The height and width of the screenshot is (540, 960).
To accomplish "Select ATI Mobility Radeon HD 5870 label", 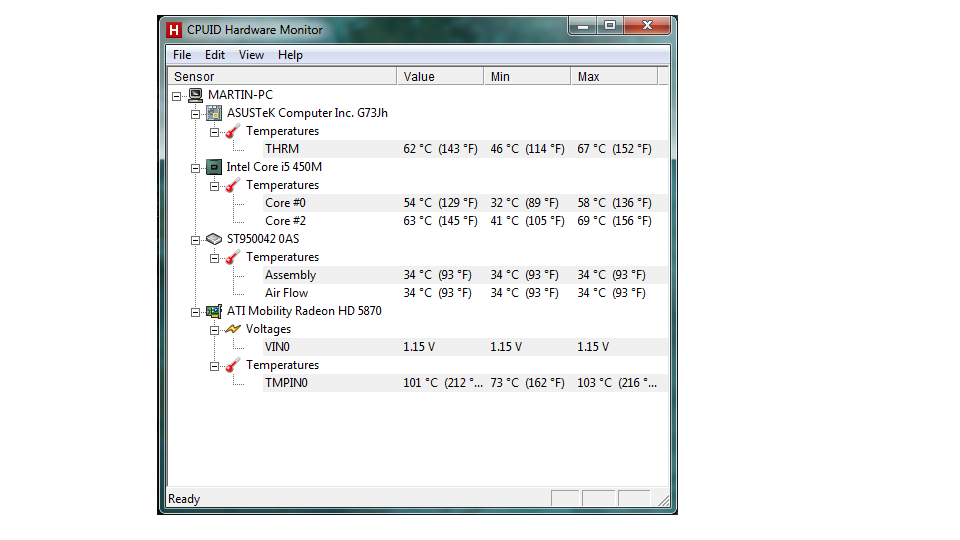I will (304, 311).
